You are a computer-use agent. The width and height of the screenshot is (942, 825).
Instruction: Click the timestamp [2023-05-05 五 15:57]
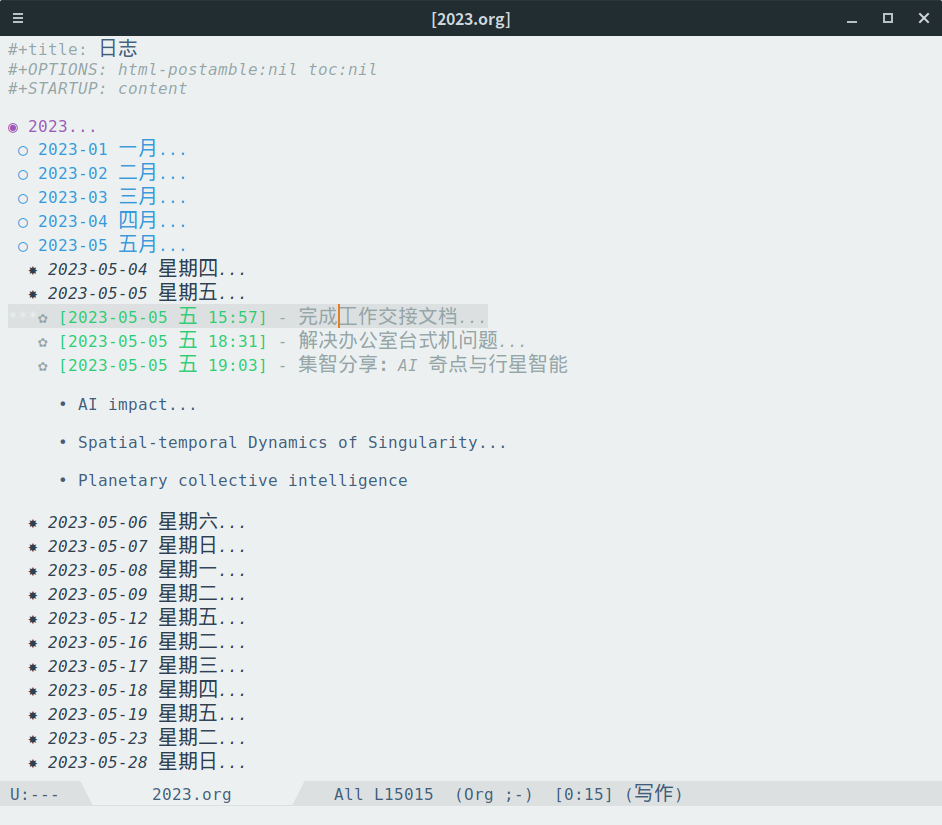coord(162,317)
